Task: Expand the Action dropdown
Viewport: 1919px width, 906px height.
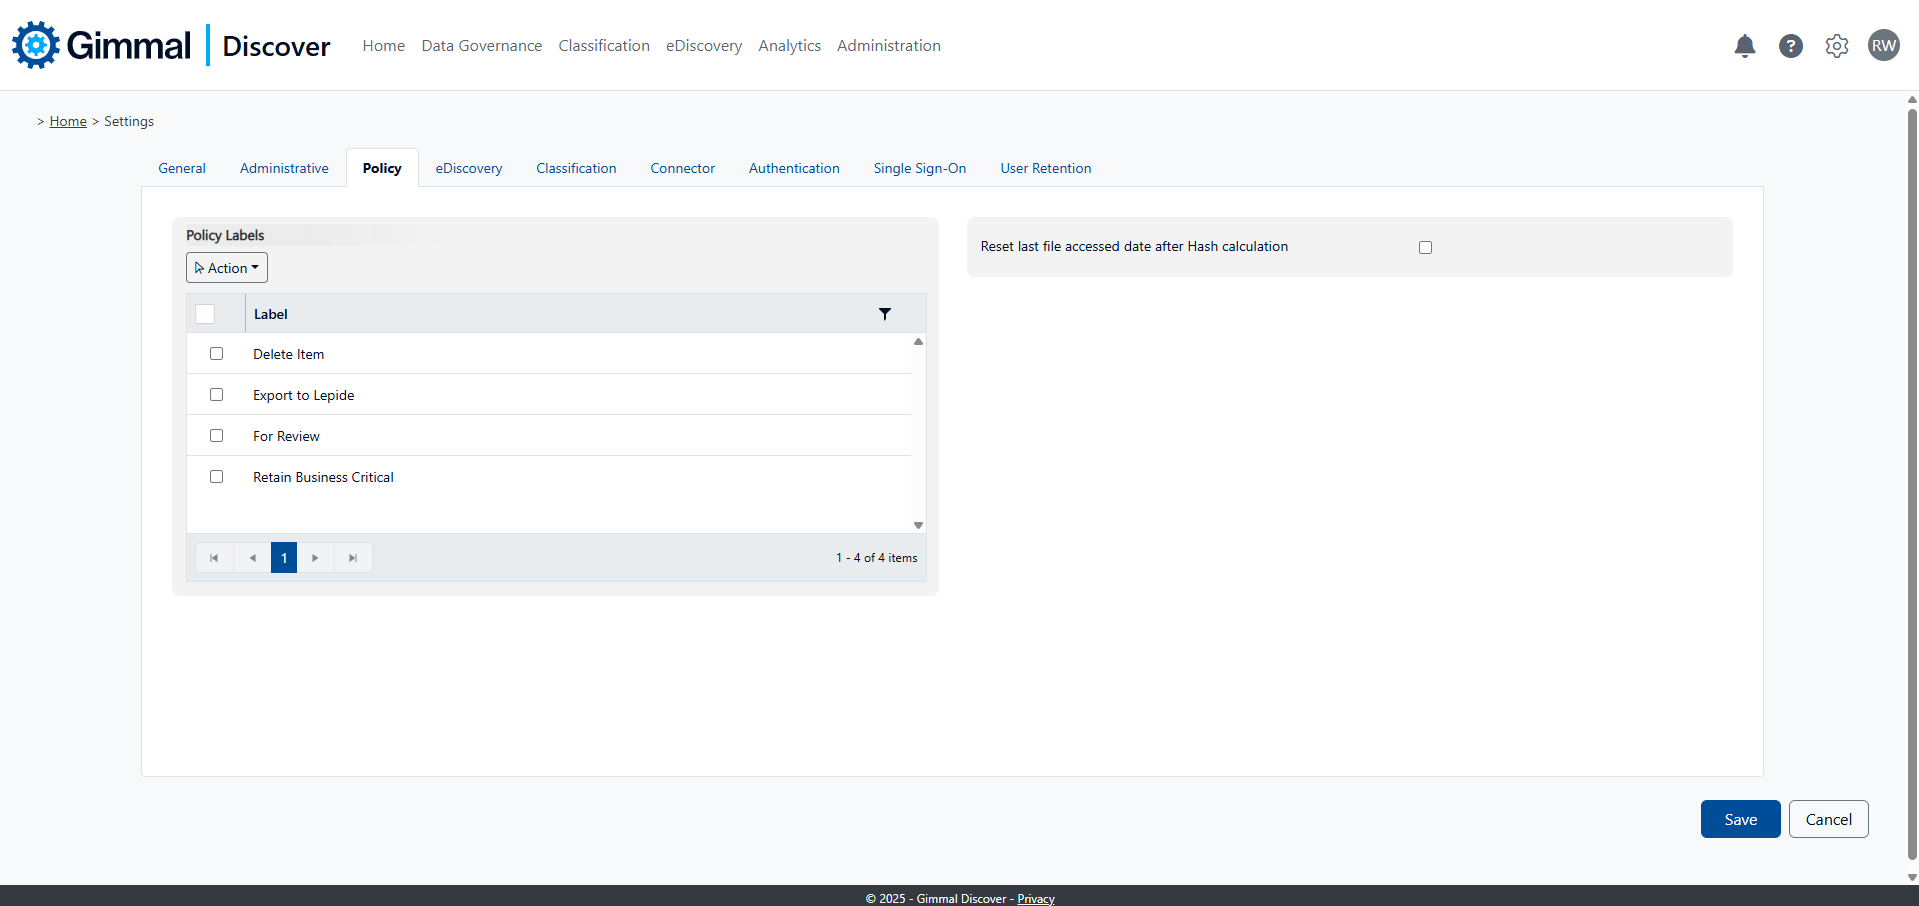Action: click(x=227, y=268)
